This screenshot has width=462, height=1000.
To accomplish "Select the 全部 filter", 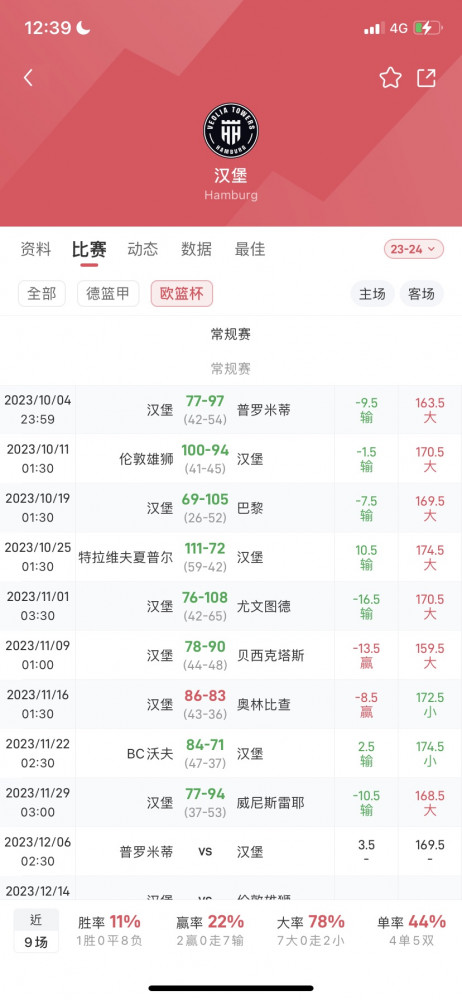I will coord(41,293).
